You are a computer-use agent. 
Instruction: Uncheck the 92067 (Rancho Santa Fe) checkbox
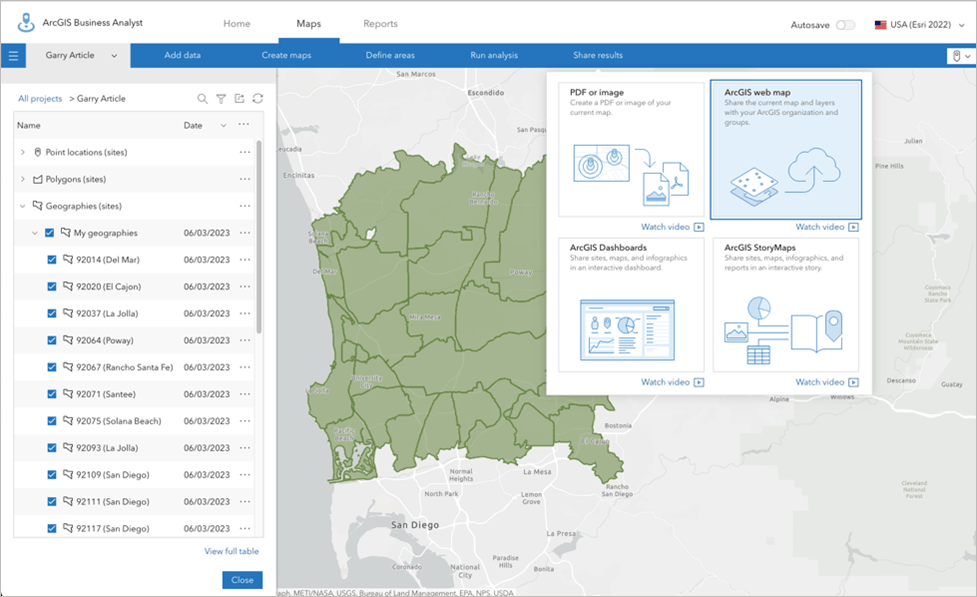pos(52,367)
